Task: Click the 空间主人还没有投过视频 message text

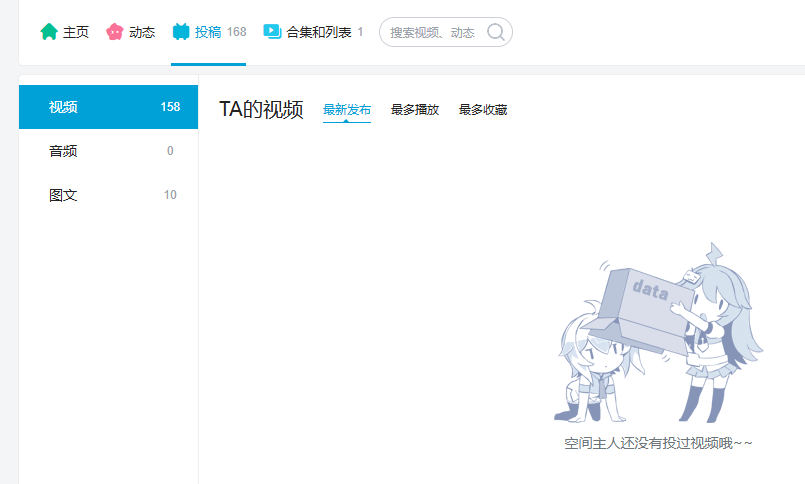Action: click(x=657, y=443)
